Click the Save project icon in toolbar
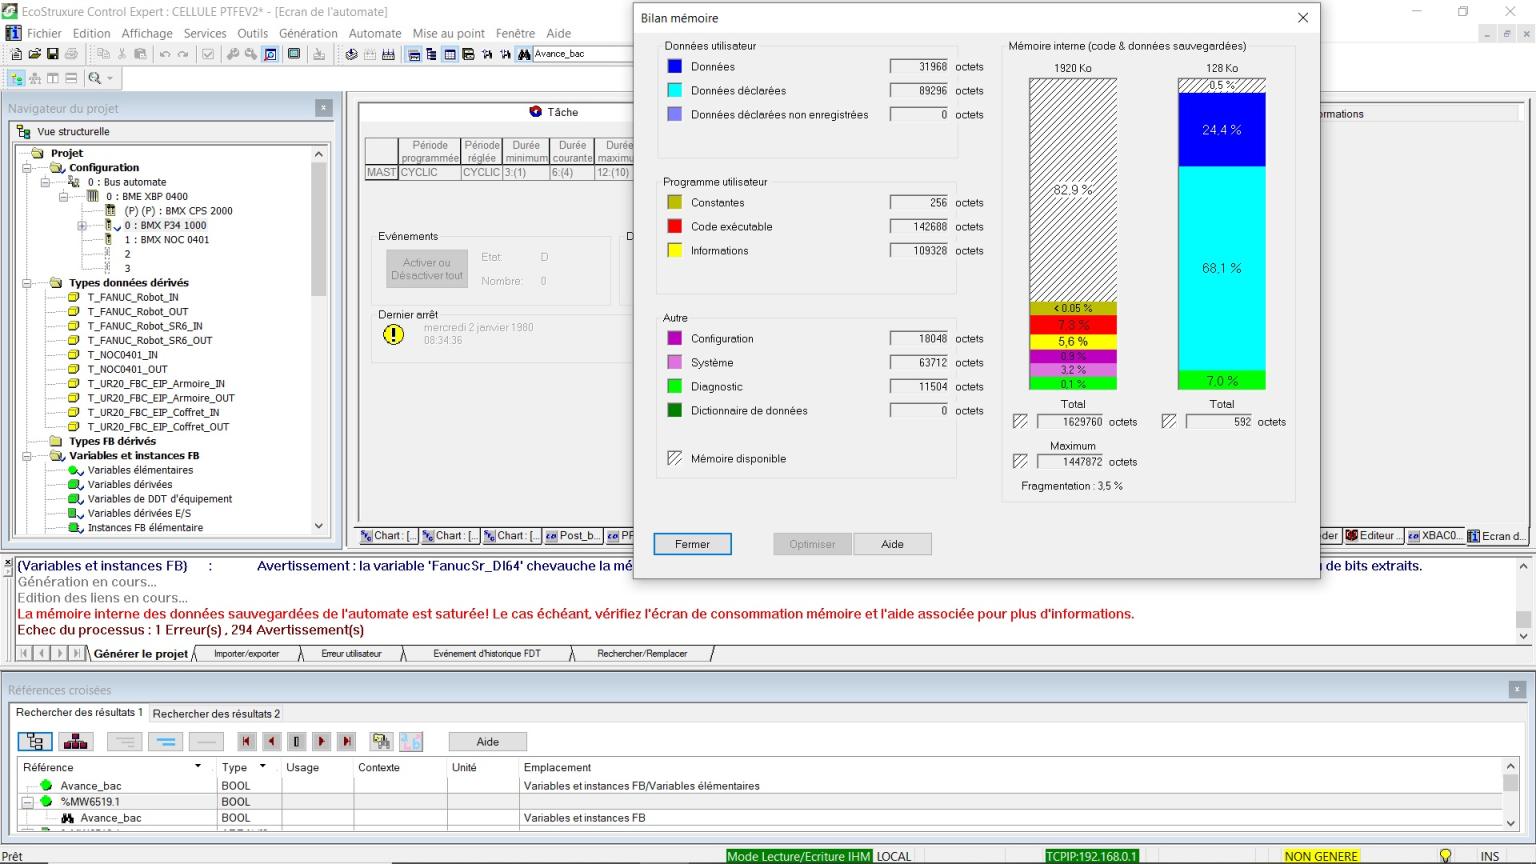This screenshot has width=1536, height=864. (53, 54)
